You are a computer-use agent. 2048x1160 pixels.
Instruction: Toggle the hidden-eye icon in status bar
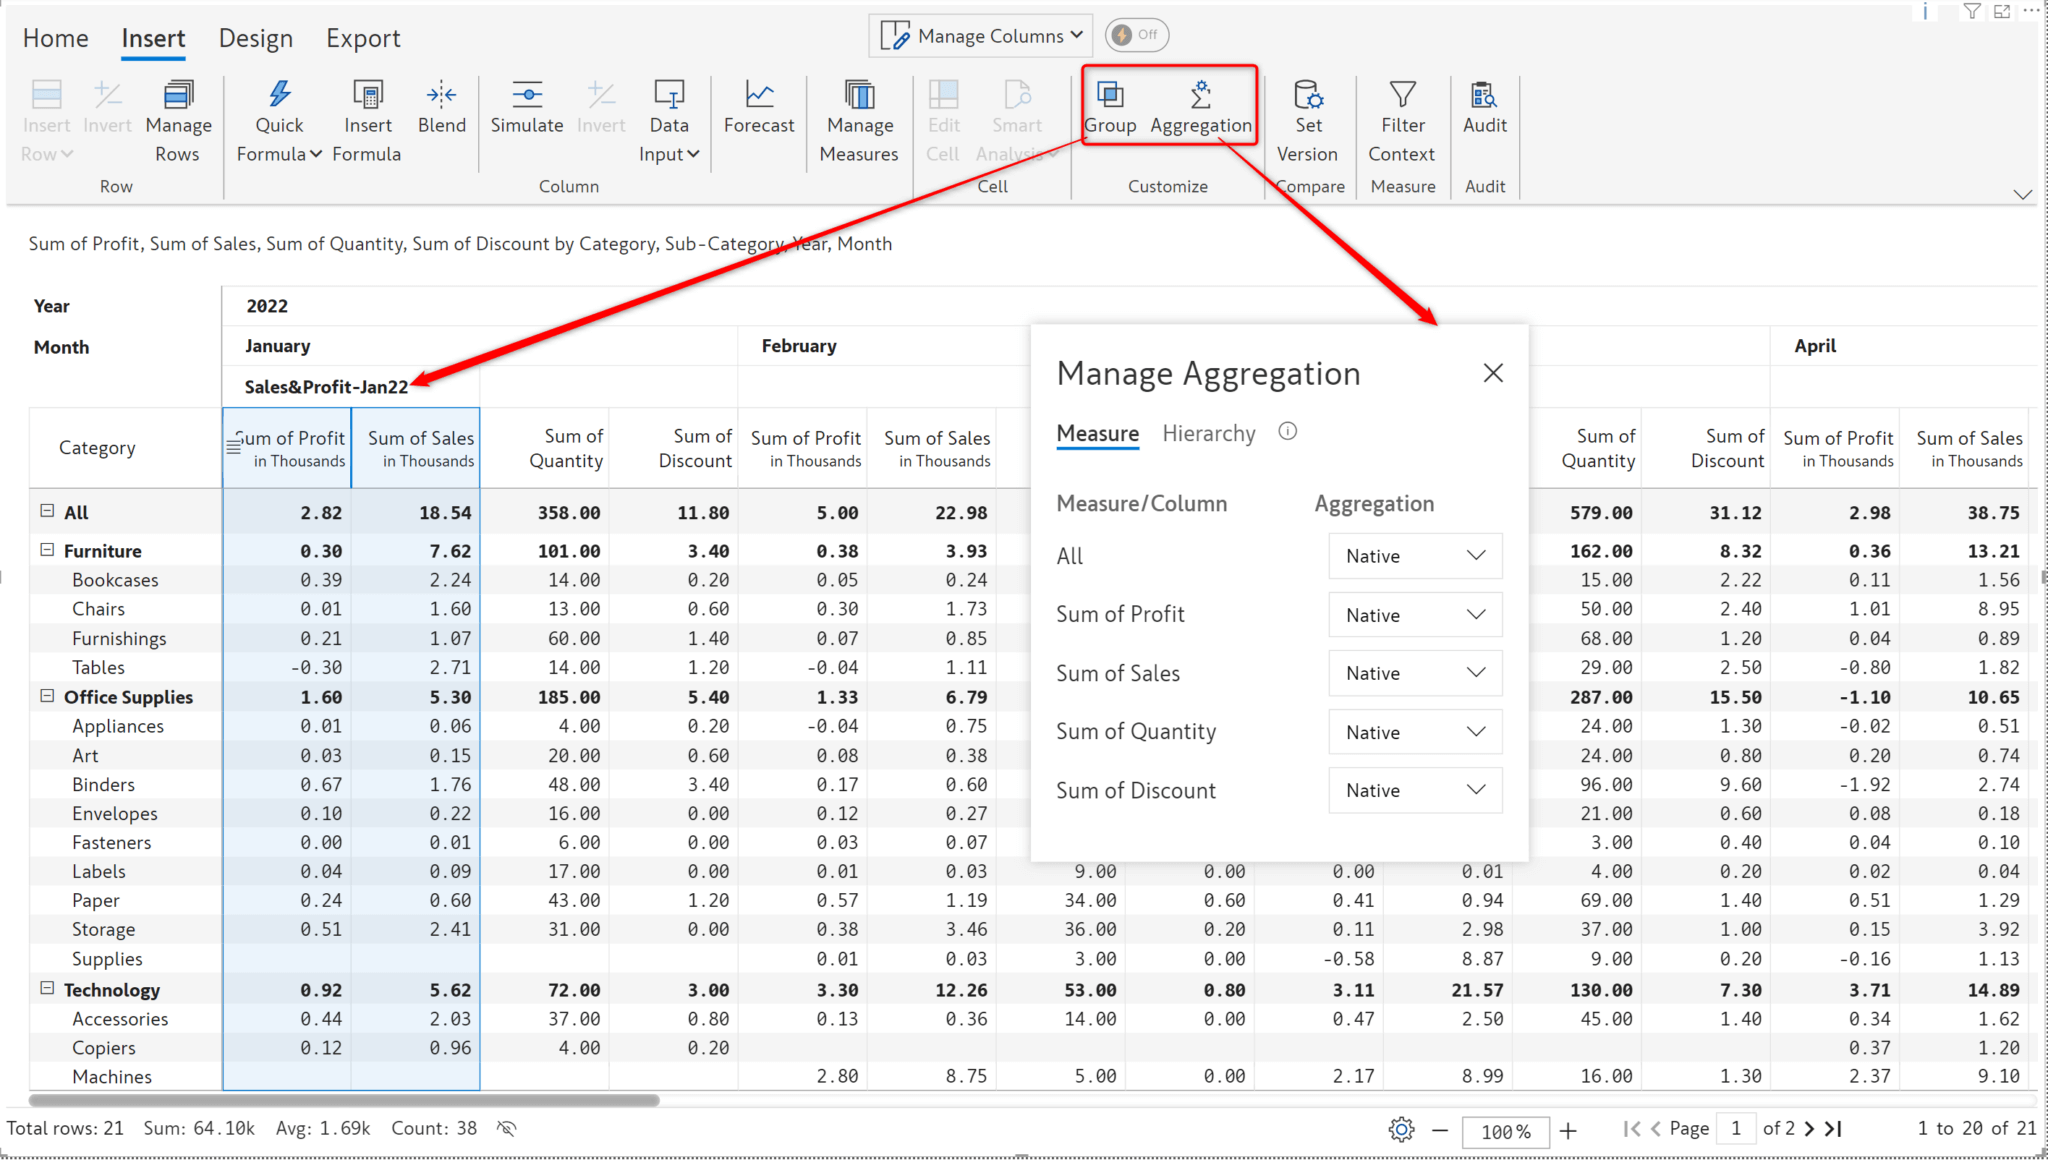(x=507, y=1128)
